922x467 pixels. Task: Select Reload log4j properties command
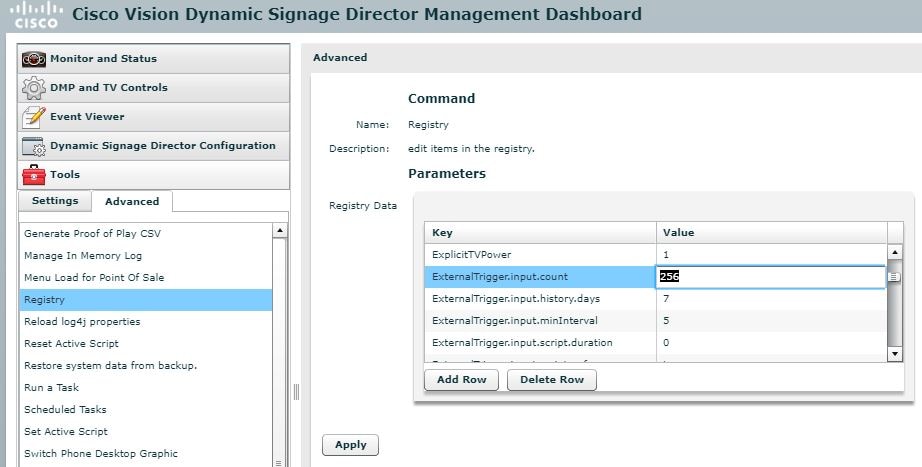pyautogui.click(x=146, y=322)
